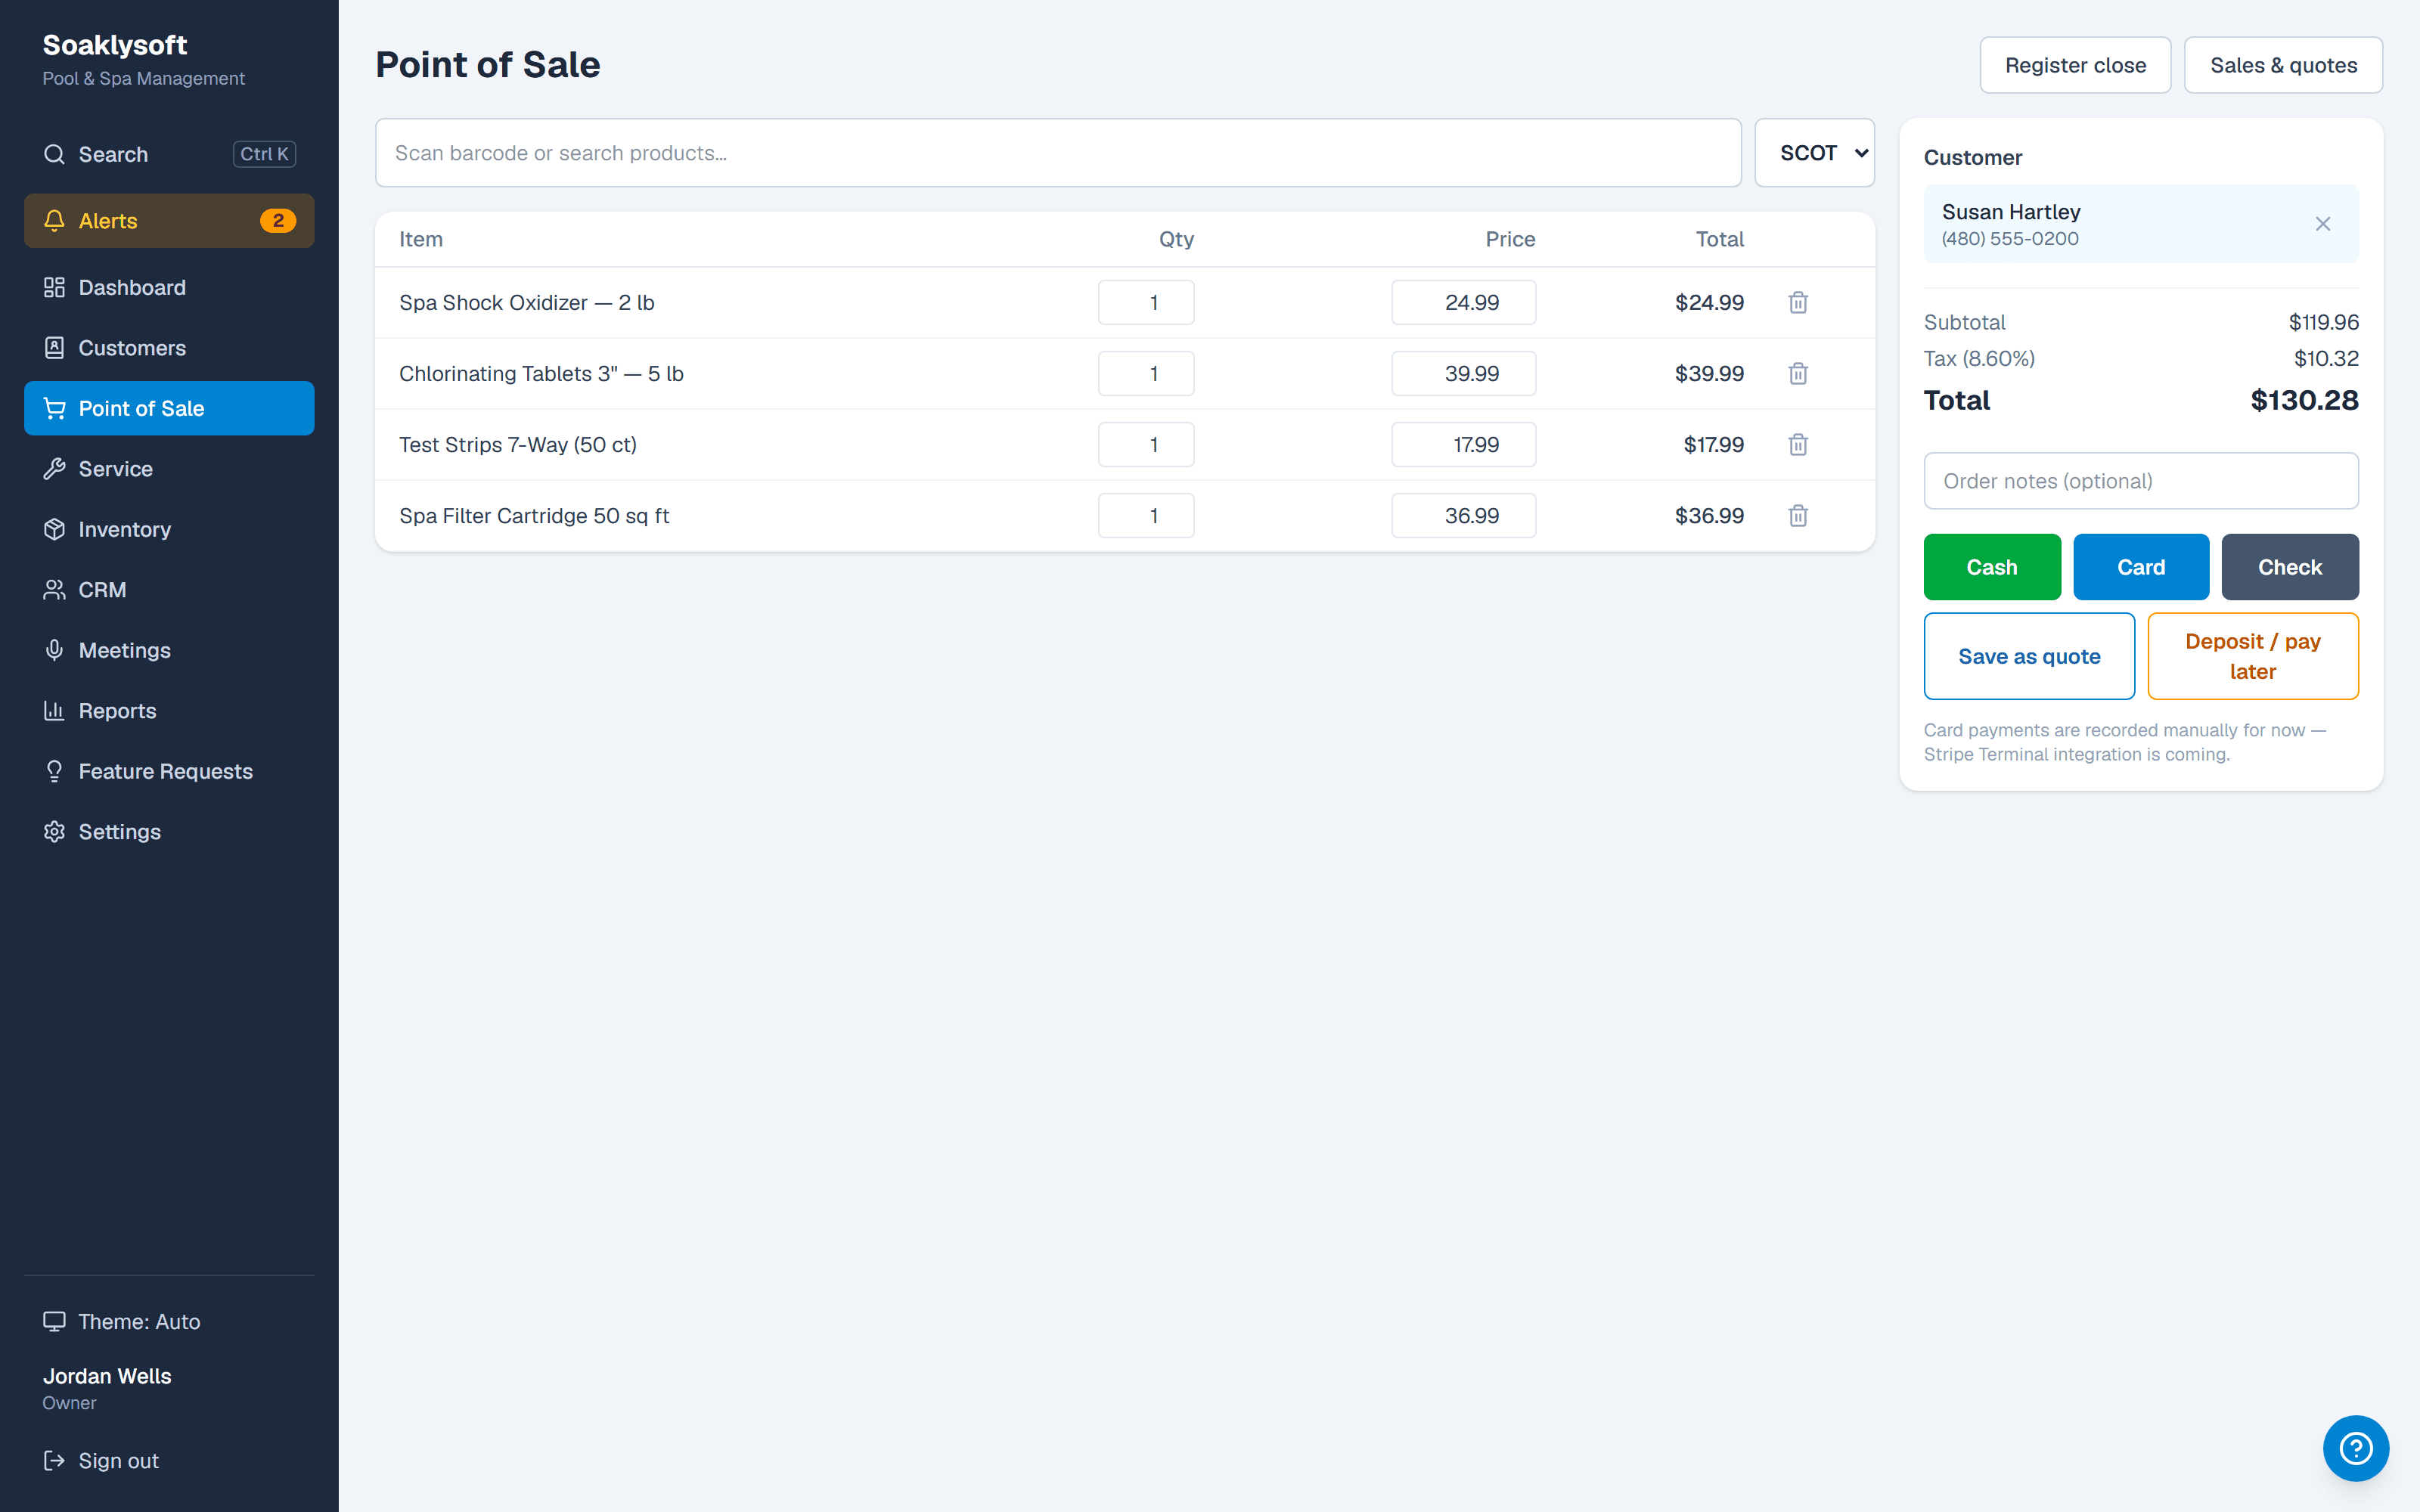This screenshot has width=2420, height=1512.
Task: Click the Service wrench icon
Action: click(x=54, y=469)
